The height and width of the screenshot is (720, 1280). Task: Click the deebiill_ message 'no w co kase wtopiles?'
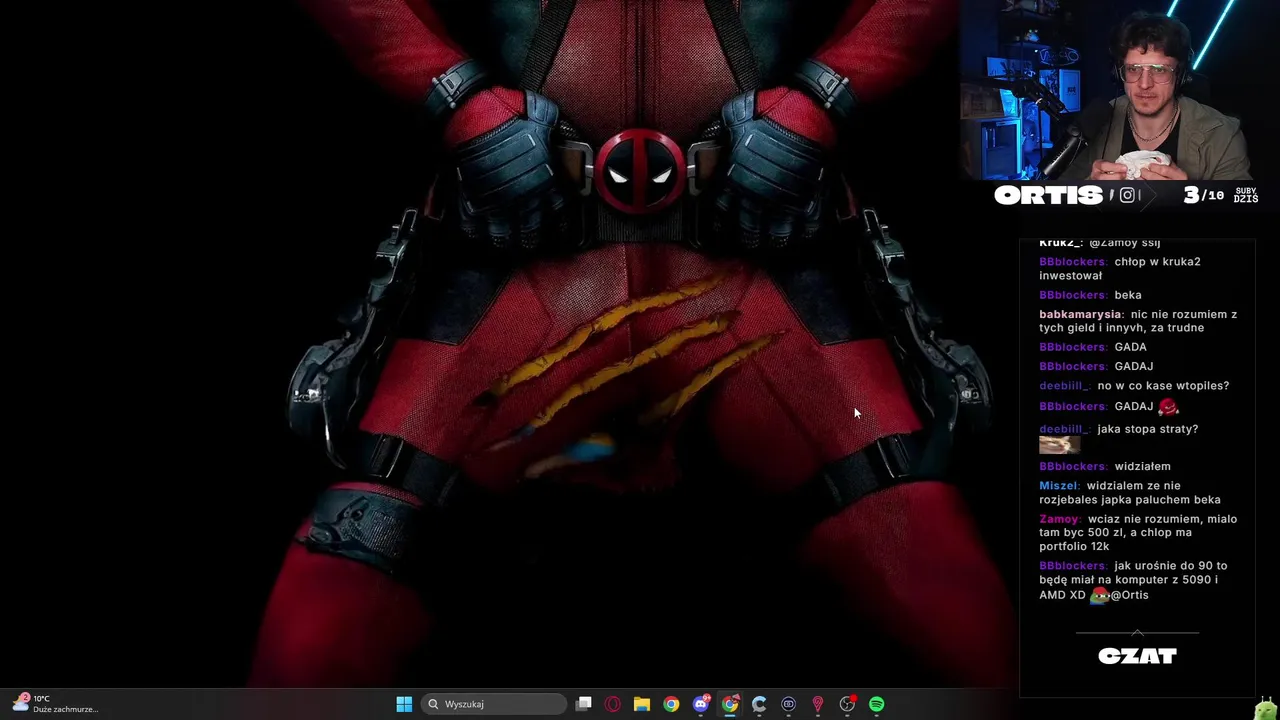coord(1163,386)
